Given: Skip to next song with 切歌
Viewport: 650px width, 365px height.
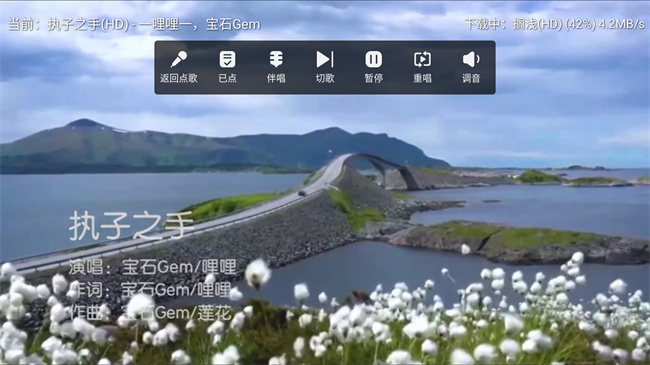Looking at the screenshot, I should (x=325, y=67).
